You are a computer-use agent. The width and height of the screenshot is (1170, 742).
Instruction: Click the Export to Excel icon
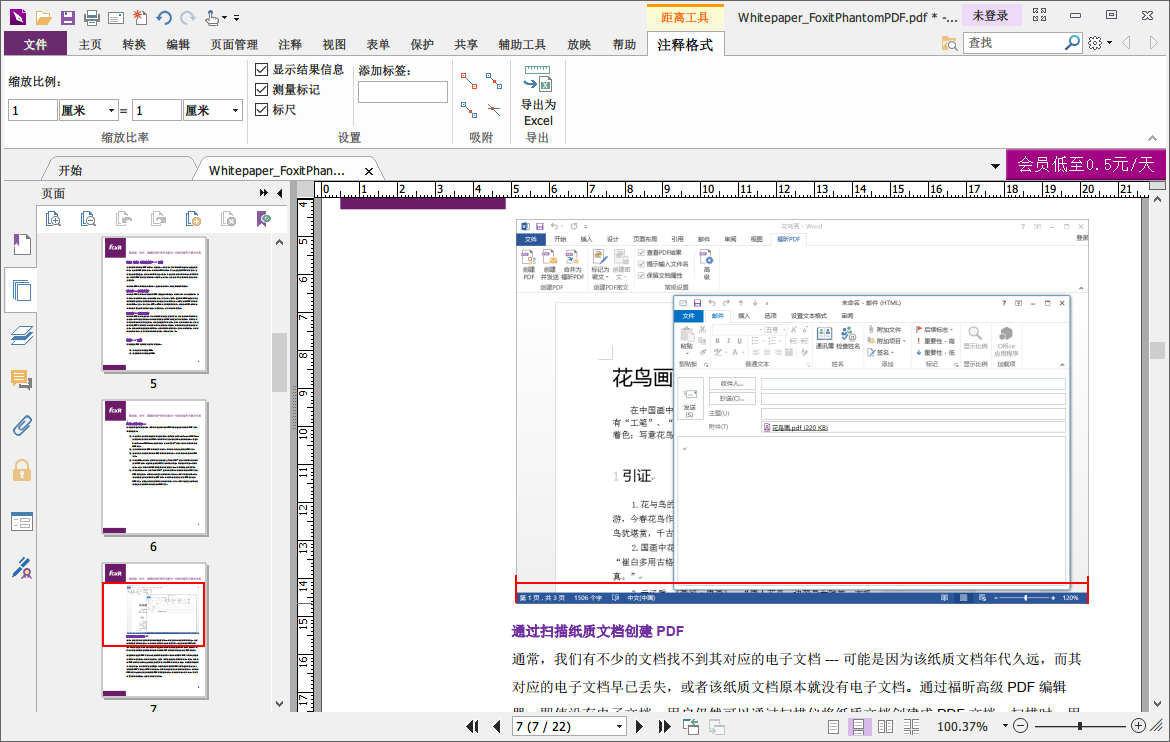[x=538, y=95]
